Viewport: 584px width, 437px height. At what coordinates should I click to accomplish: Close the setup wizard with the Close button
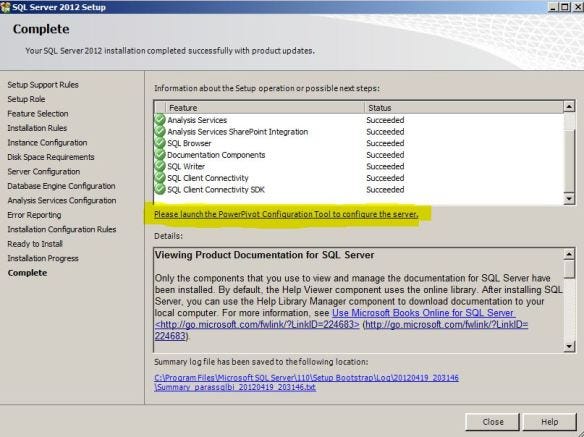tap(492, 422)
